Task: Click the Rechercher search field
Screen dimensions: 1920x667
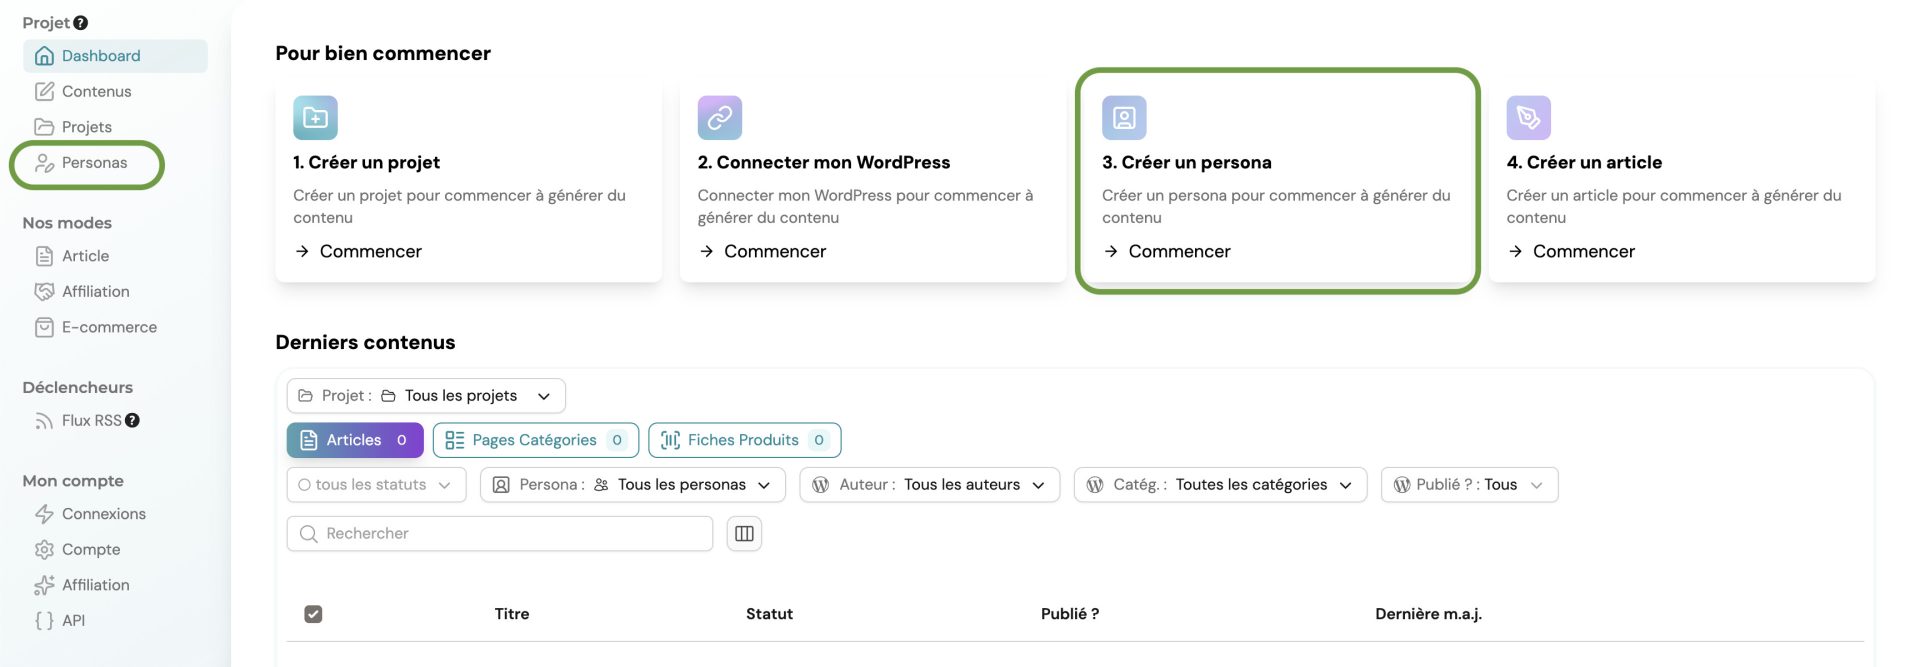Action: (500, 534)
